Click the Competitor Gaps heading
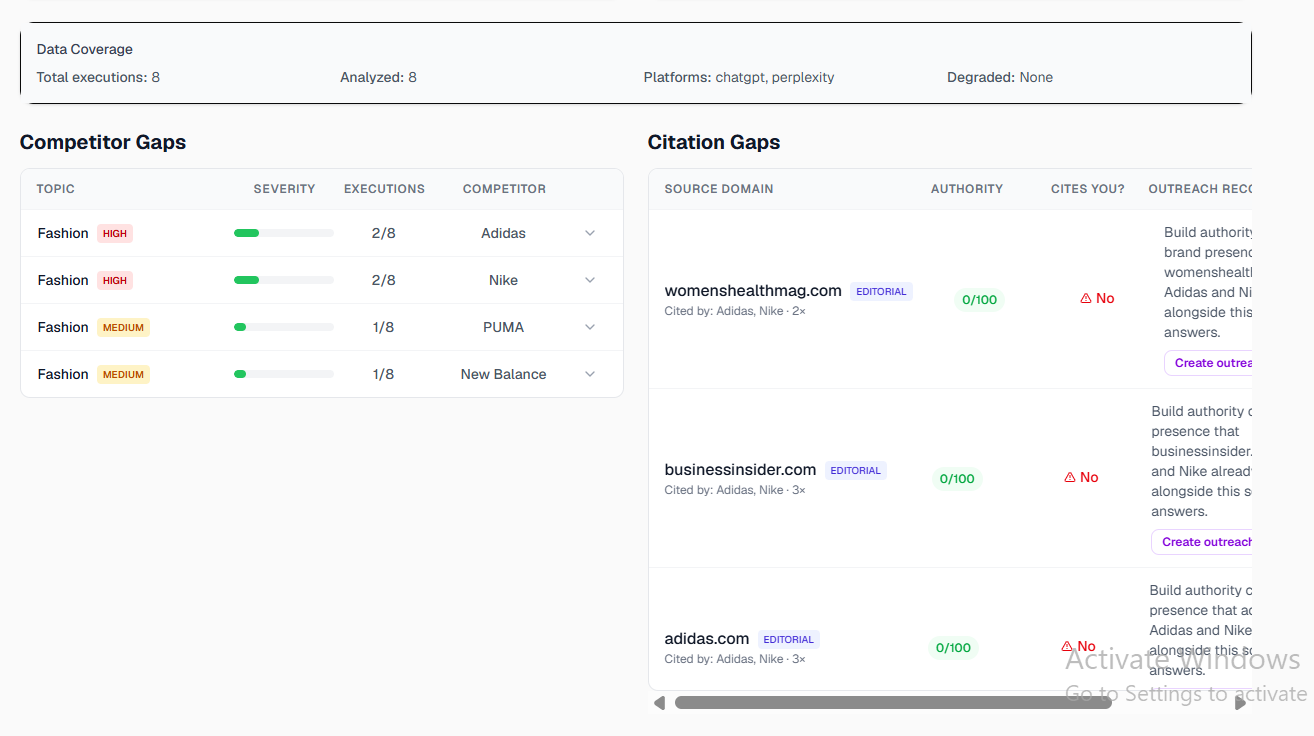 (103, 142)
